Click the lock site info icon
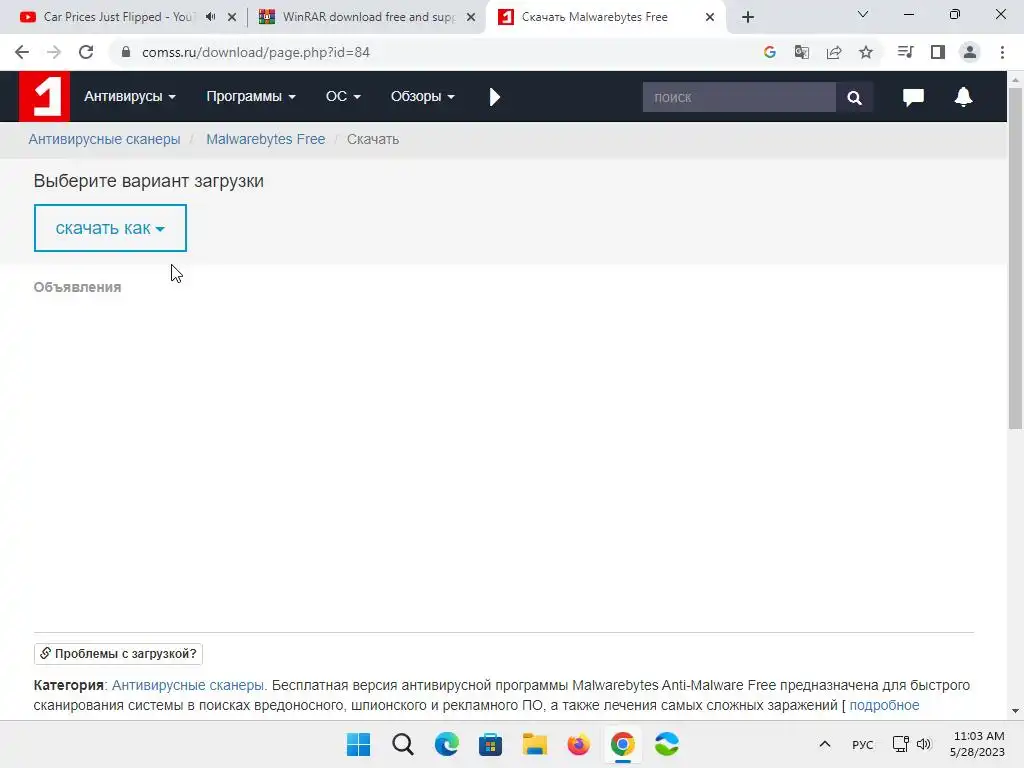The image size is (1024, 768). [126, 52]
